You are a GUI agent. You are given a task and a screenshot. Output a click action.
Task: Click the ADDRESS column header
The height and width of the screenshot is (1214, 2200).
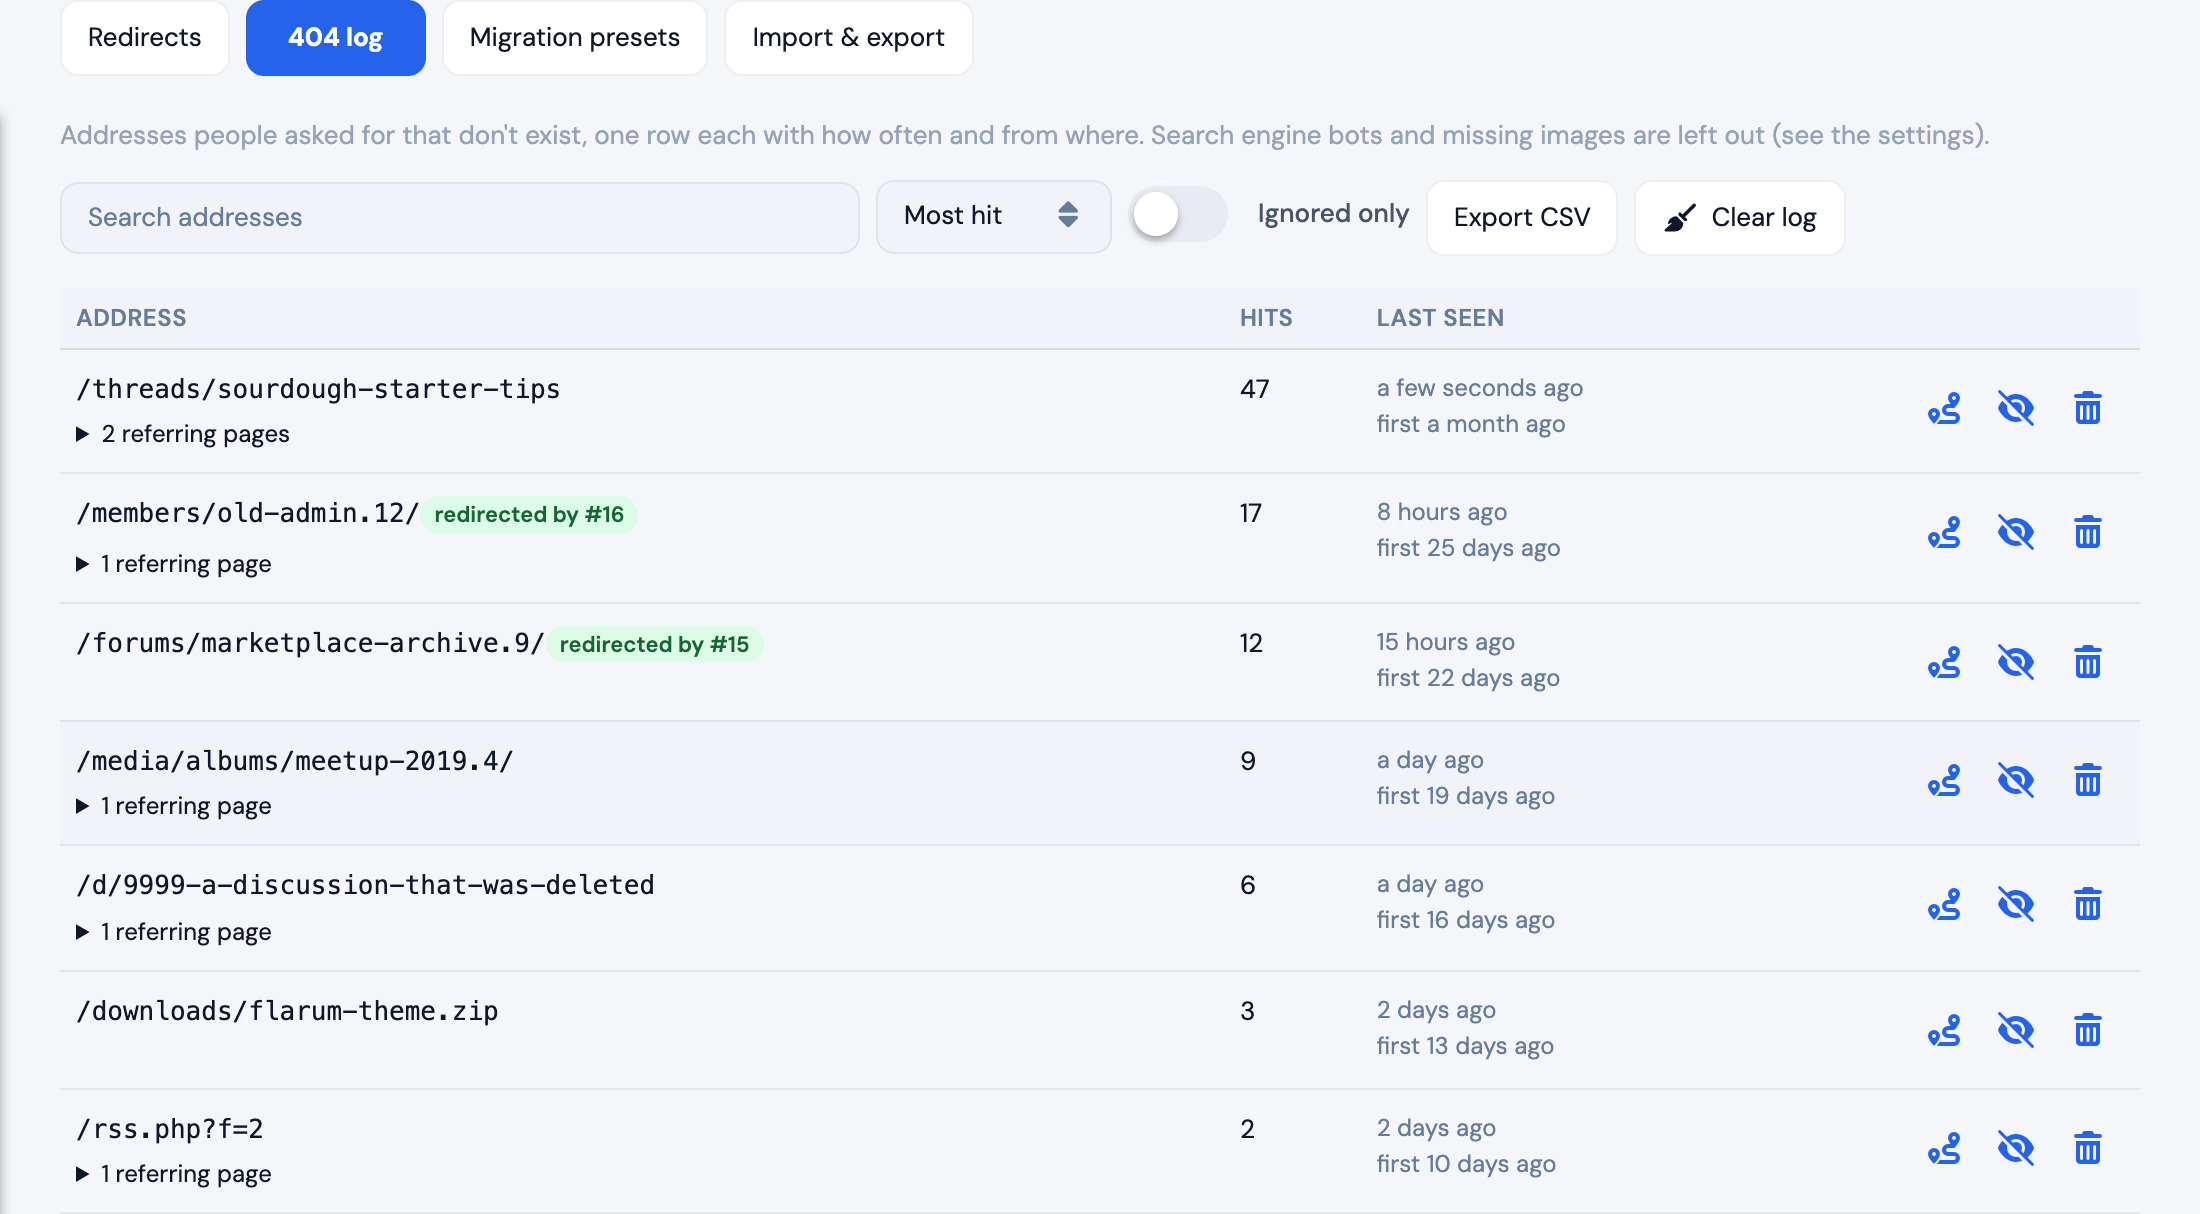pos(131,318)
